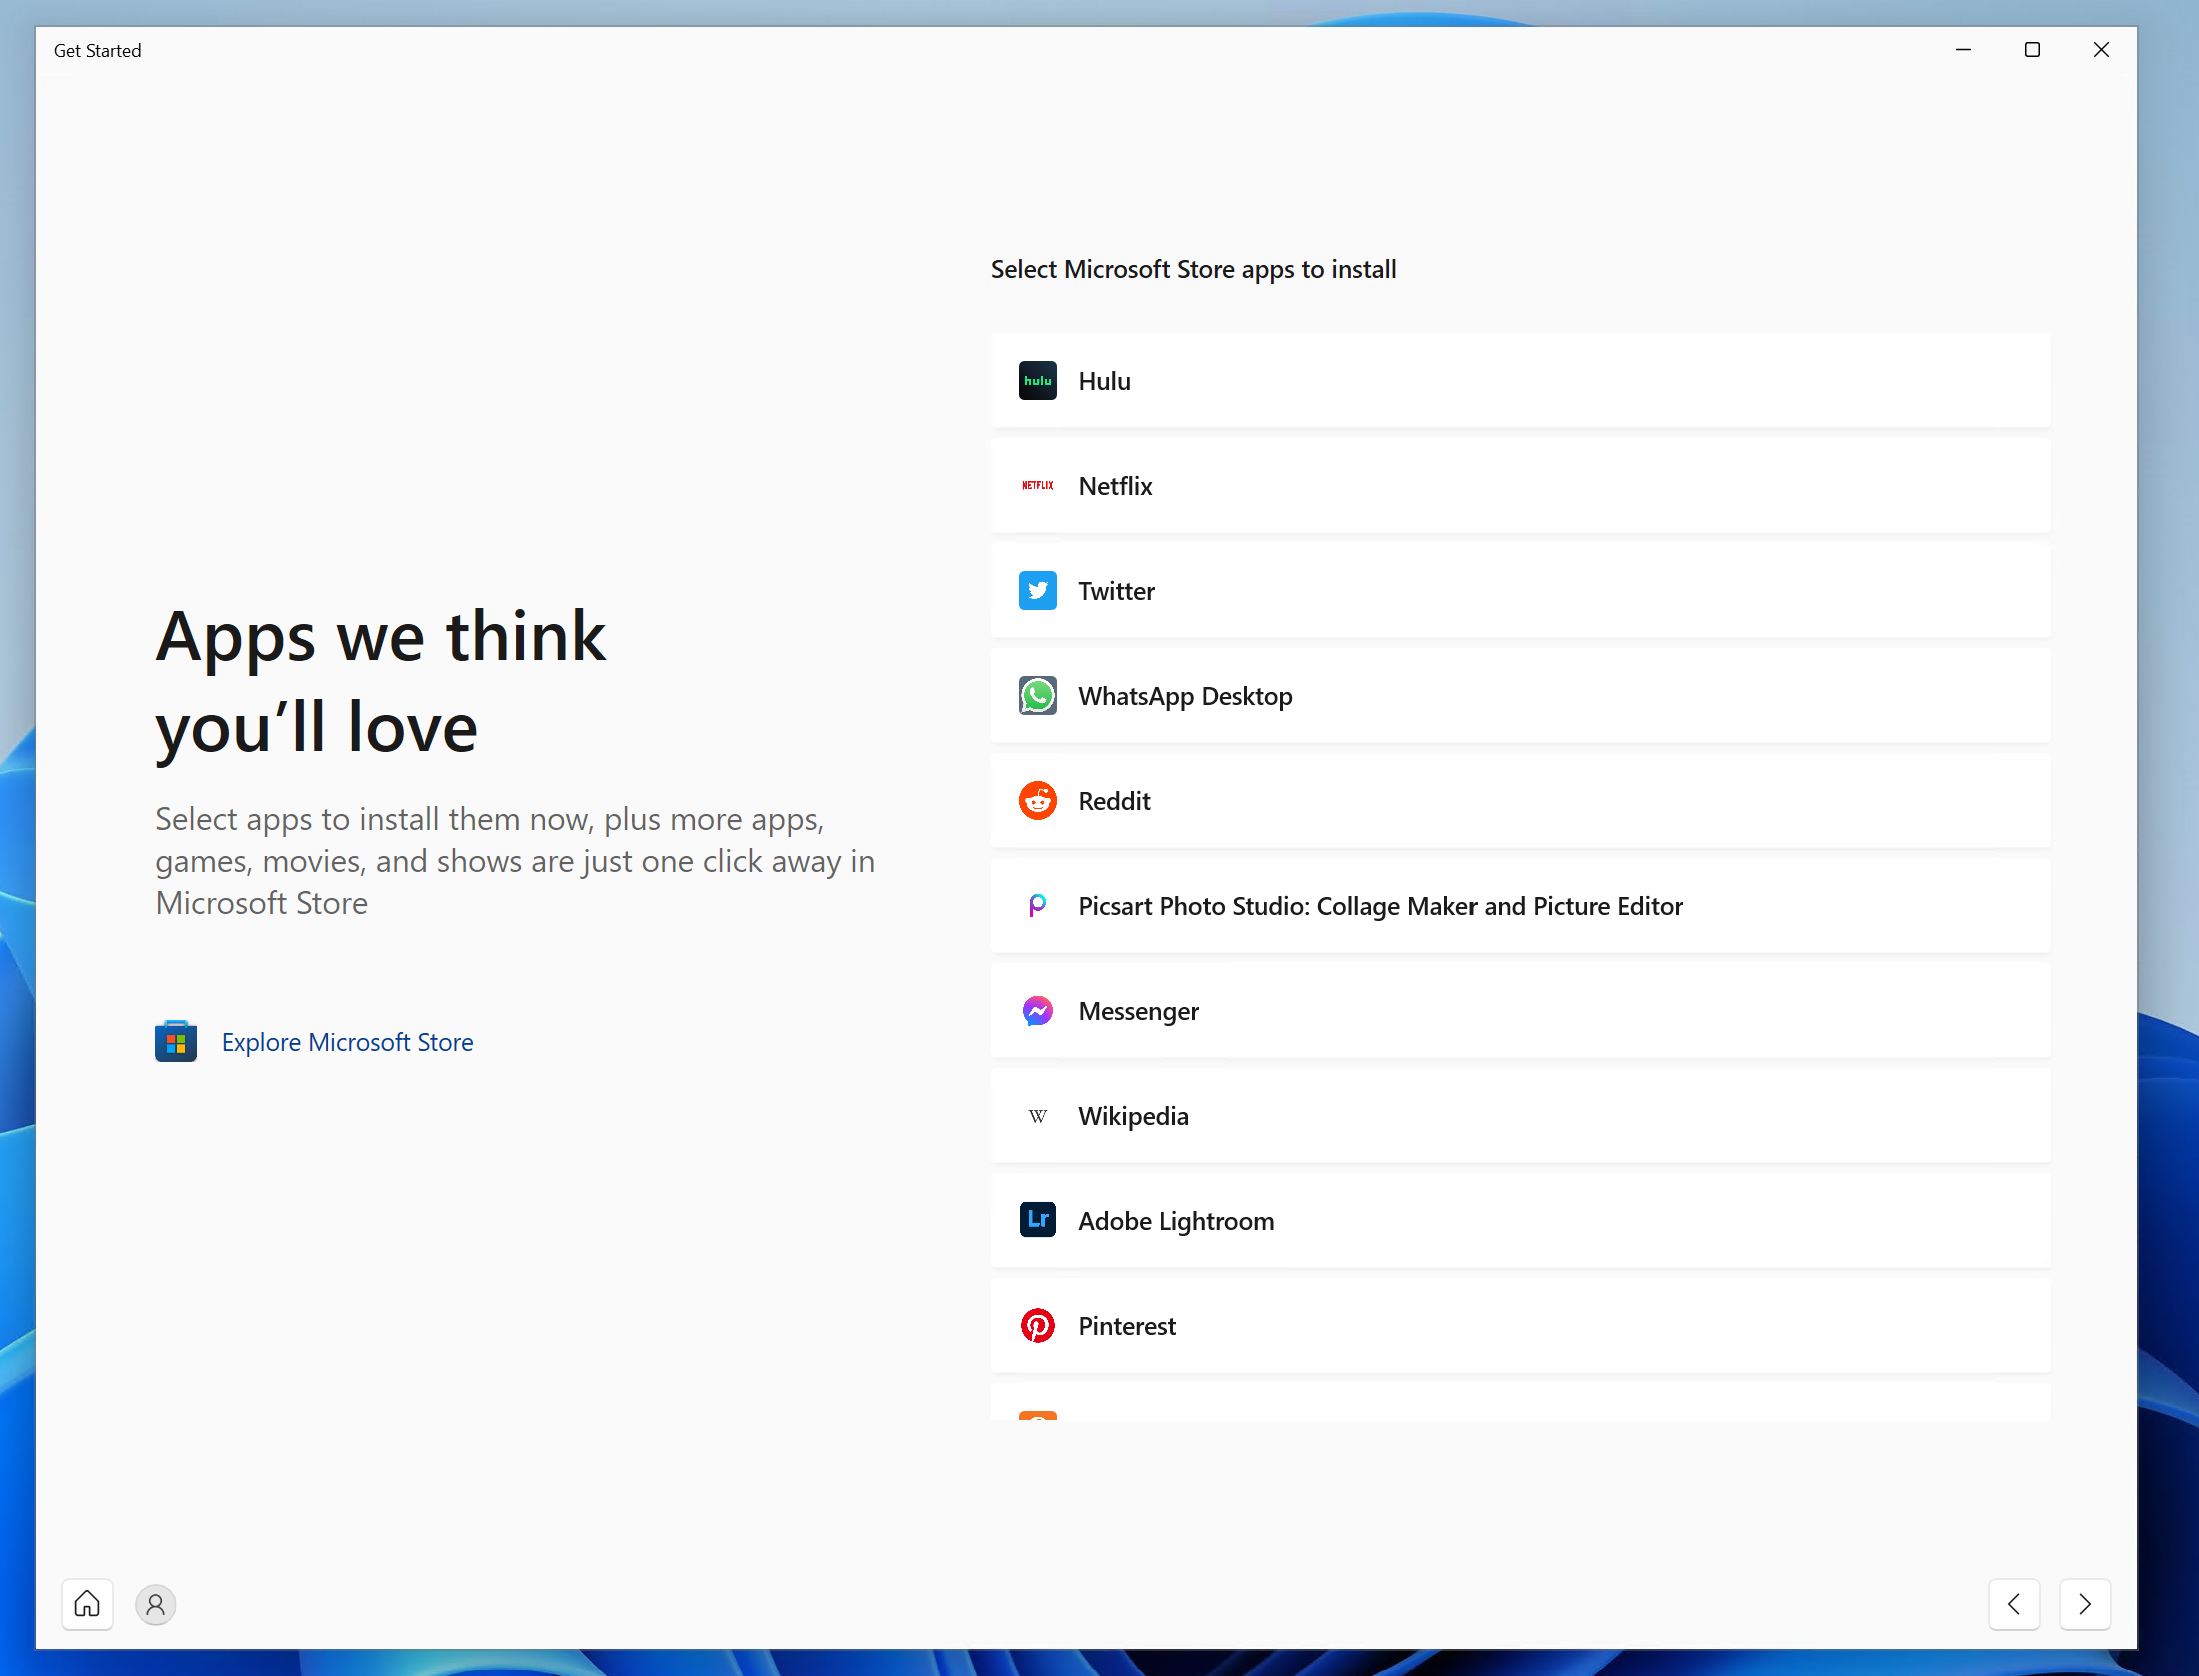Go to next page arrow
The image size is (2199, 1676).
[x=2084, y=1604]
